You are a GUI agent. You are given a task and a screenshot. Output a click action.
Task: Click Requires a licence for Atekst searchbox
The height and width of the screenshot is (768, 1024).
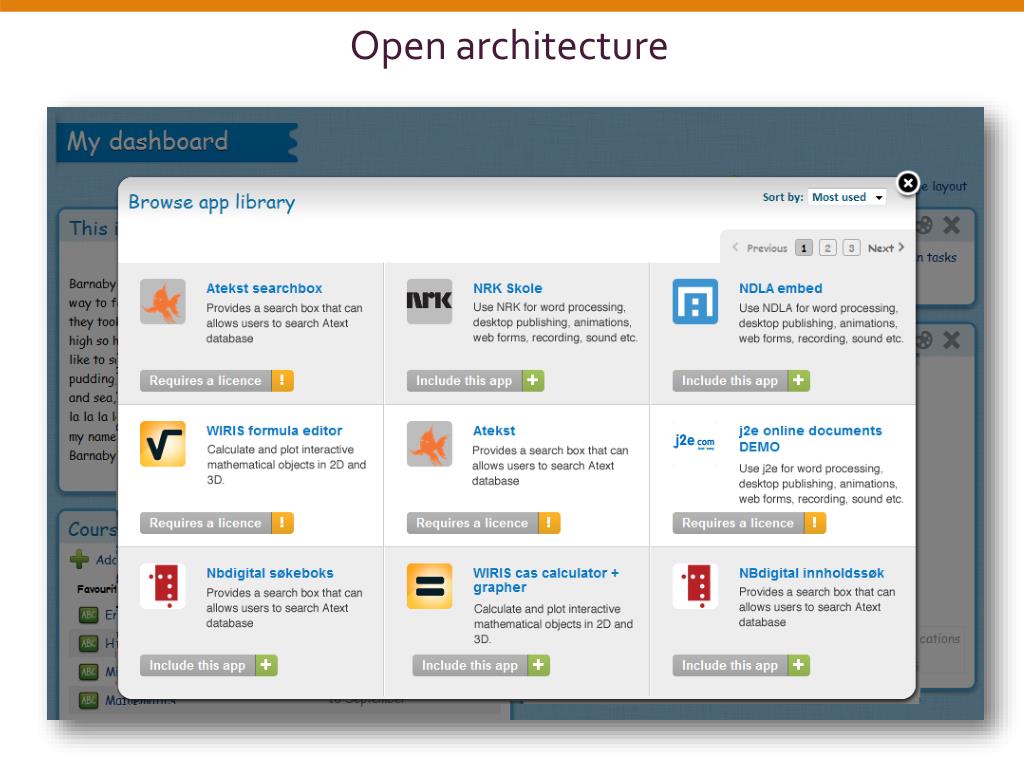tap(217, 381)
